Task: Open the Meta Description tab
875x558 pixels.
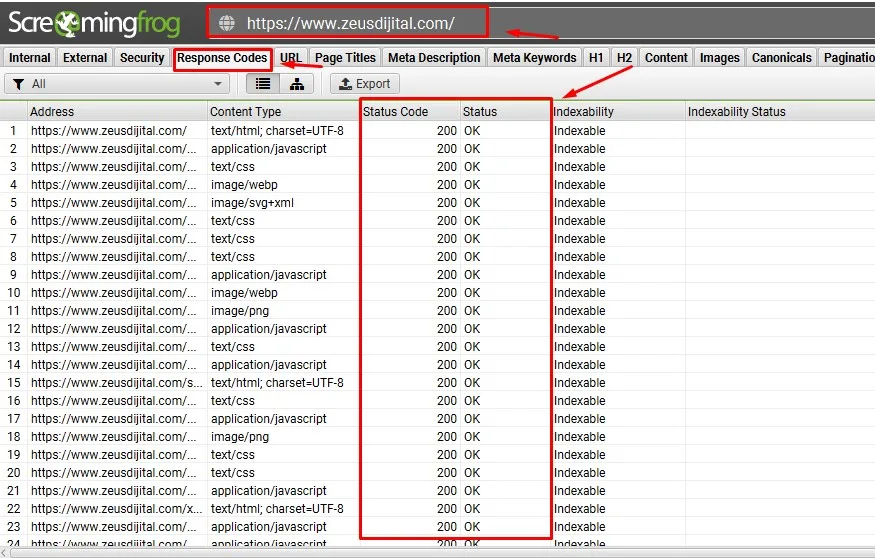Action: click(434, 57)
